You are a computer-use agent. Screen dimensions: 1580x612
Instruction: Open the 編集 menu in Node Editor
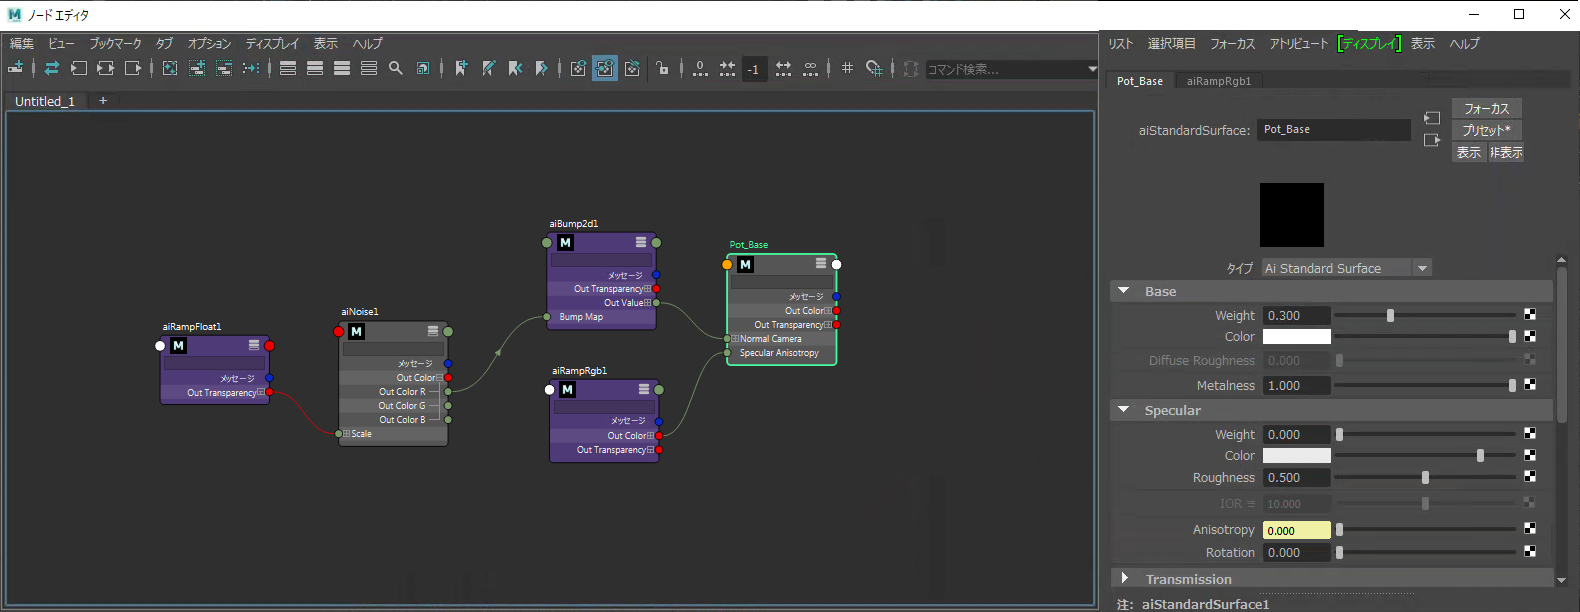(22, 43)
